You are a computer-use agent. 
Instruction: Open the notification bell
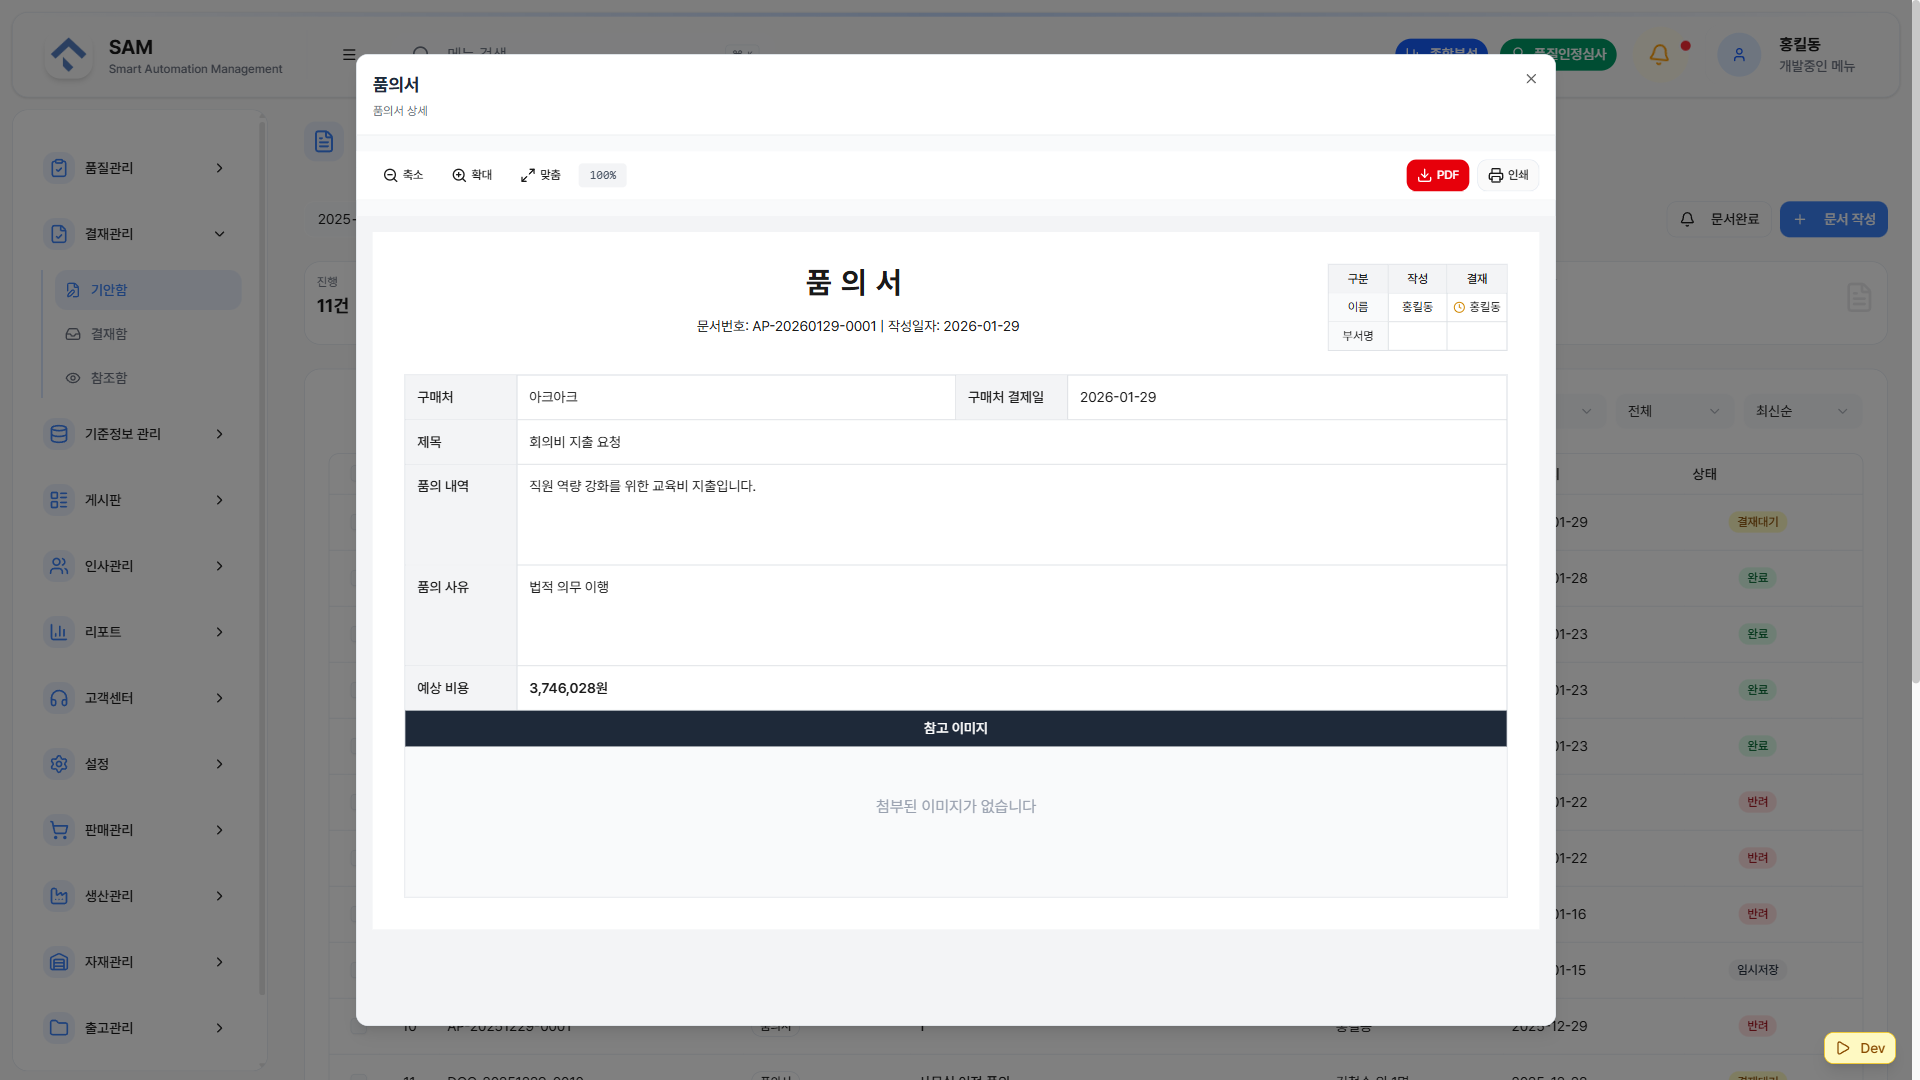[1659, 55]
